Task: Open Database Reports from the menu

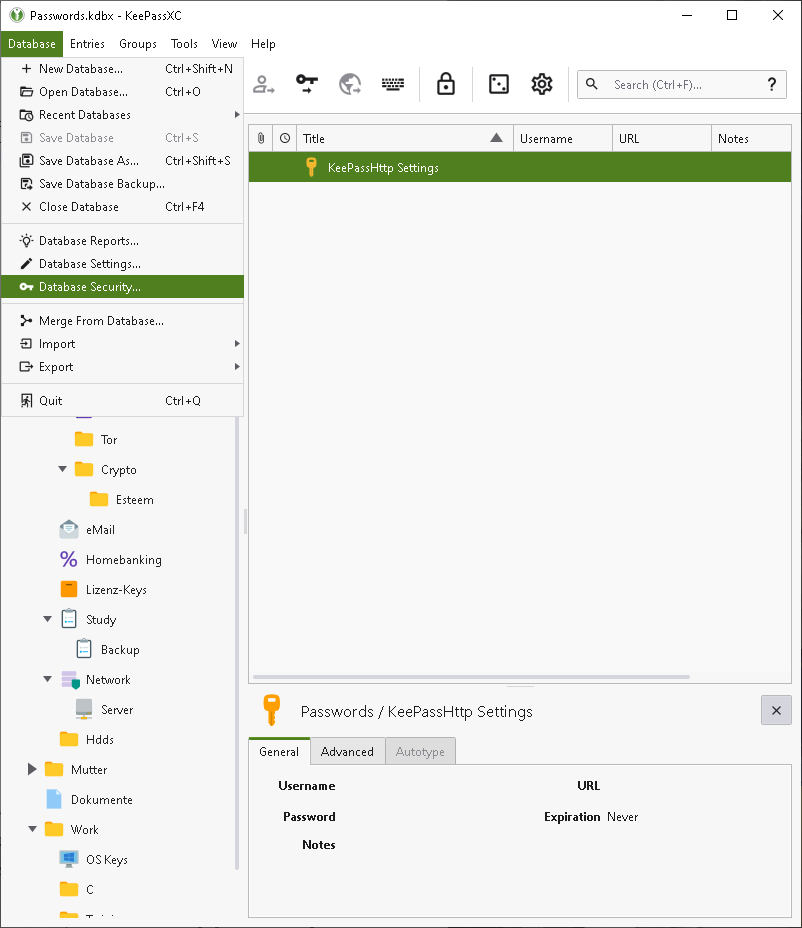Action: coord(123,241)
